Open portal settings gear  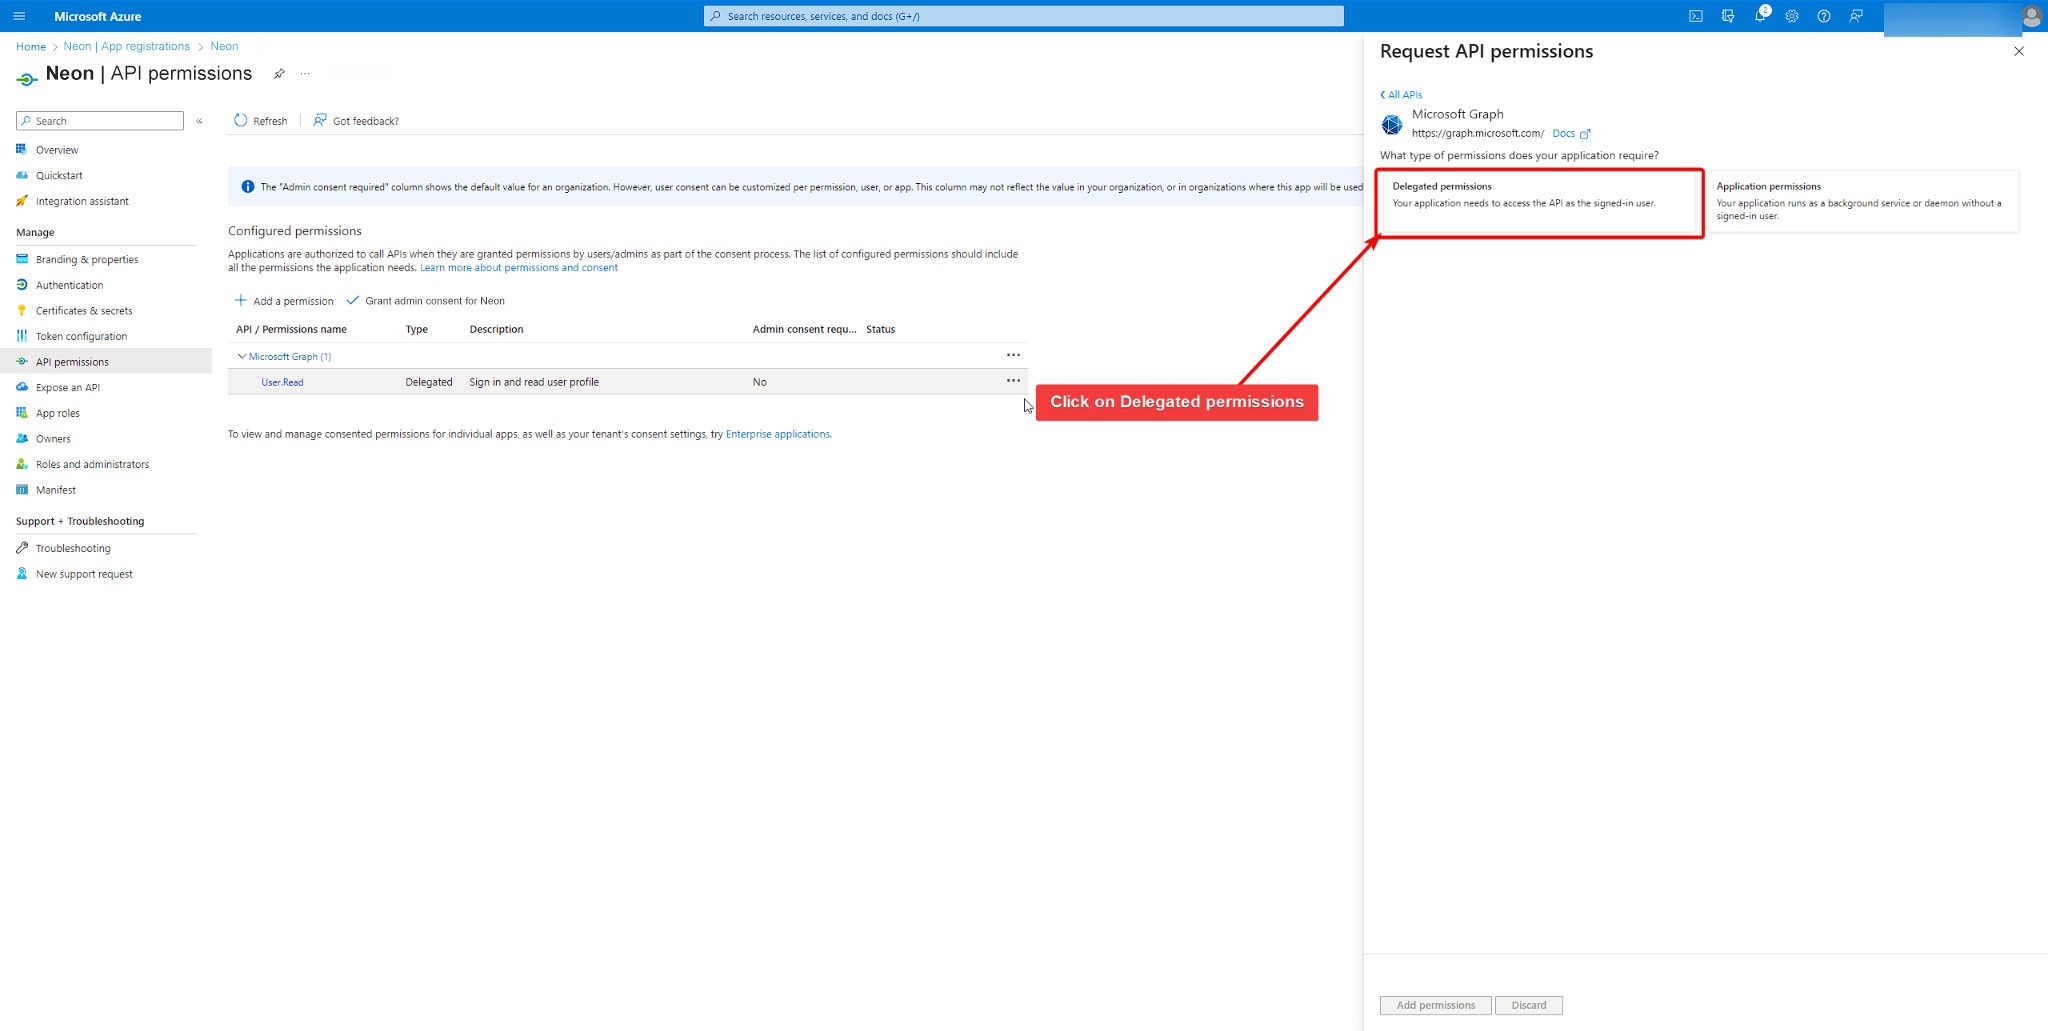(1792, 16)
